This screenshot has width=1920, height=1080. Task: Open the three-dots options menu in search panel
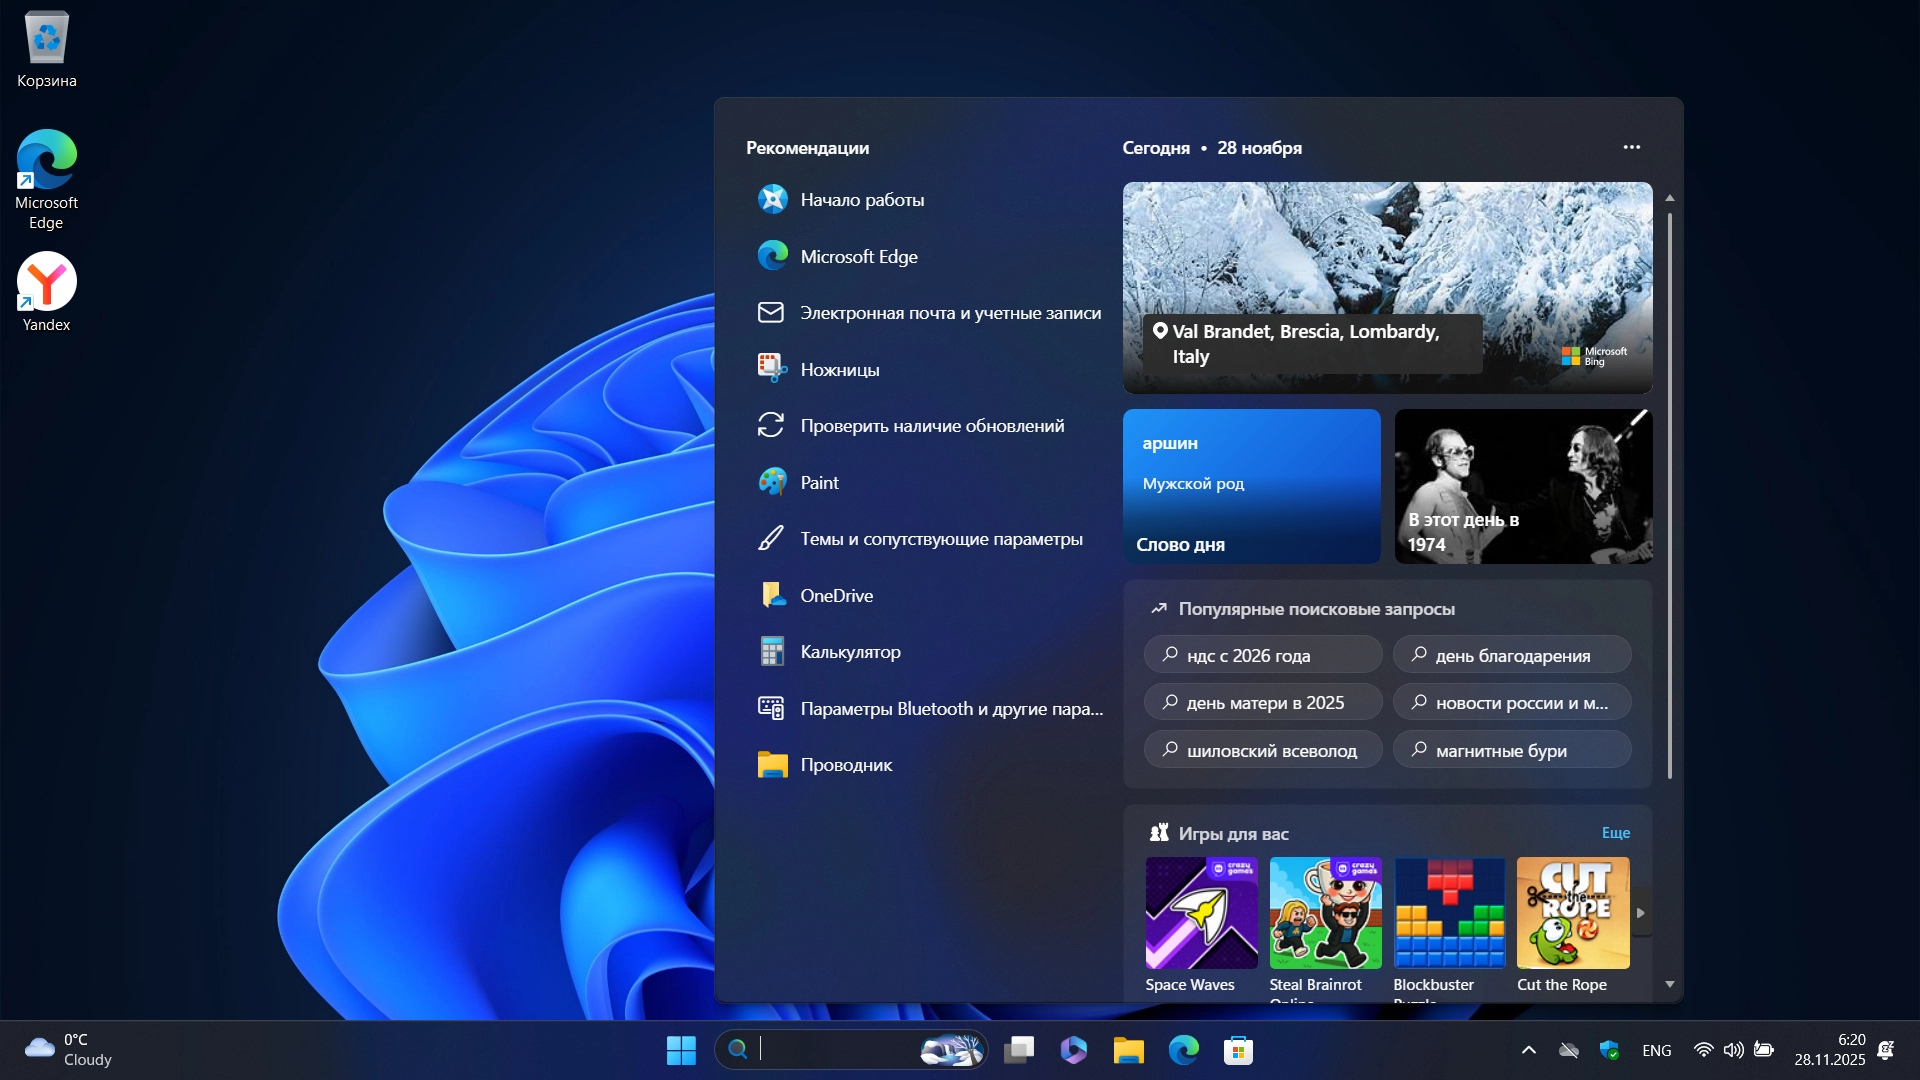1631,147
